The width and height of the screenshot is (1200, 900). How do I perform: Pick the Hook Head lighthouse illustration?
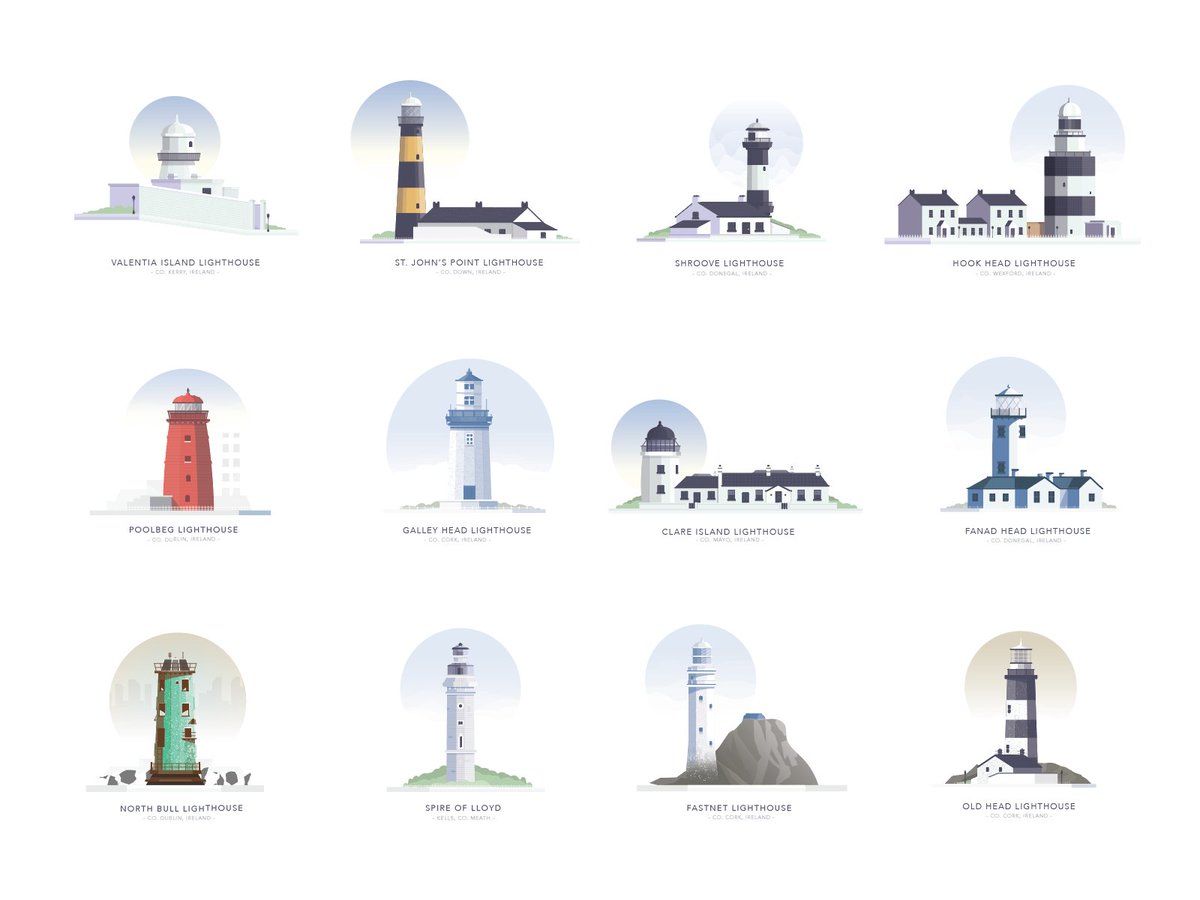1012,165
